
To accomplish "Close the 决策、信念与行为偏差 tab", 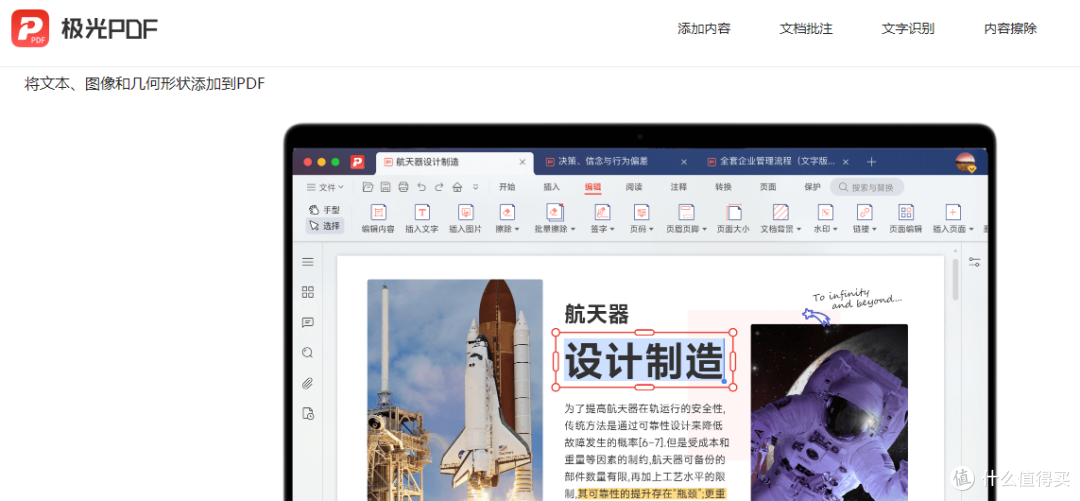I will point(684,162).
